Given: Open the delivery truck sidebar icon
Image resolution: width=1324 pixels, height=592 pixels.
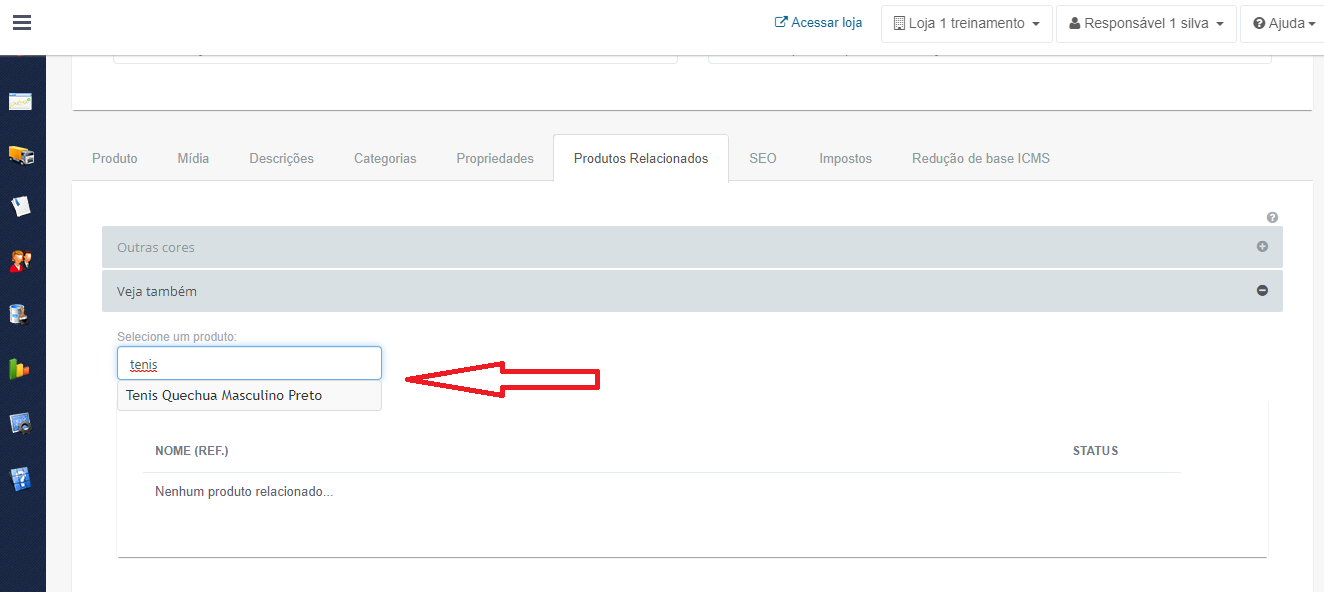Looking at the screenshot, I should [21, 154].
